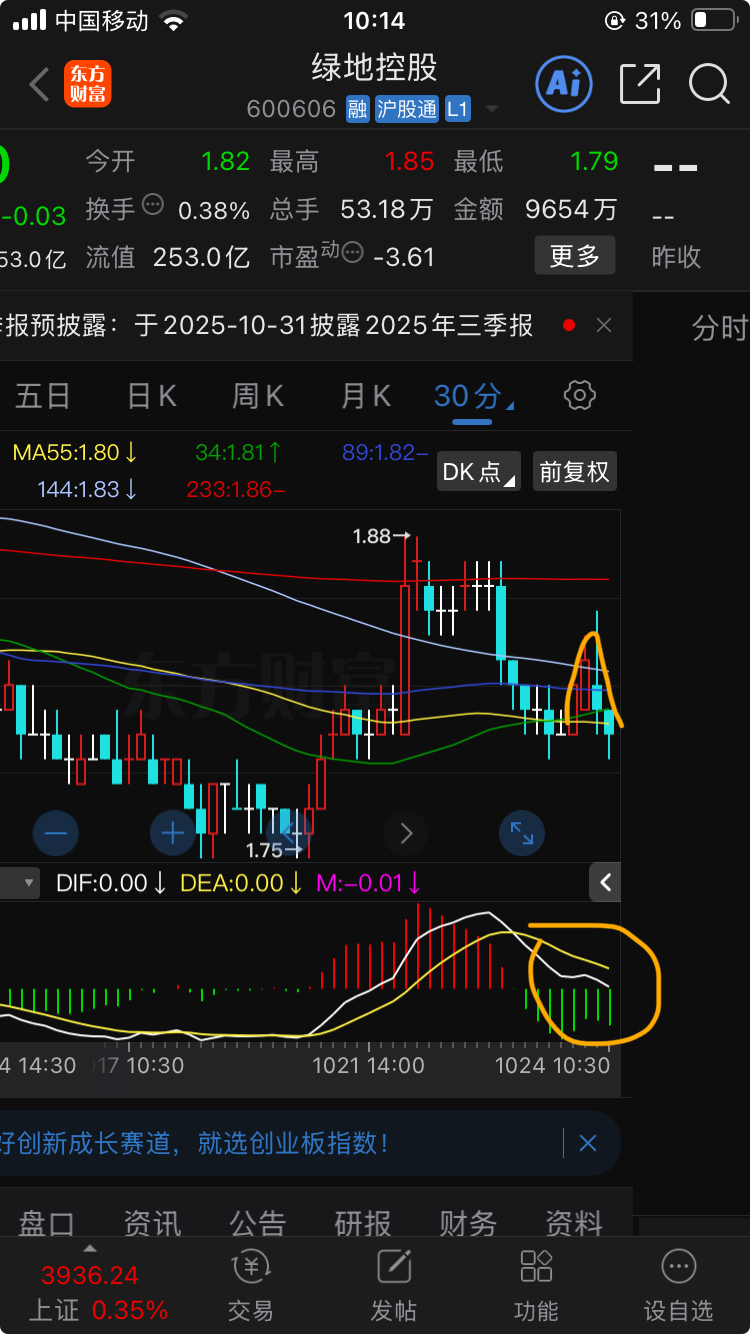Switch to 五日 chart tab
The height and width of the screenshot is (1334, 750).
[x=43, y=397]
